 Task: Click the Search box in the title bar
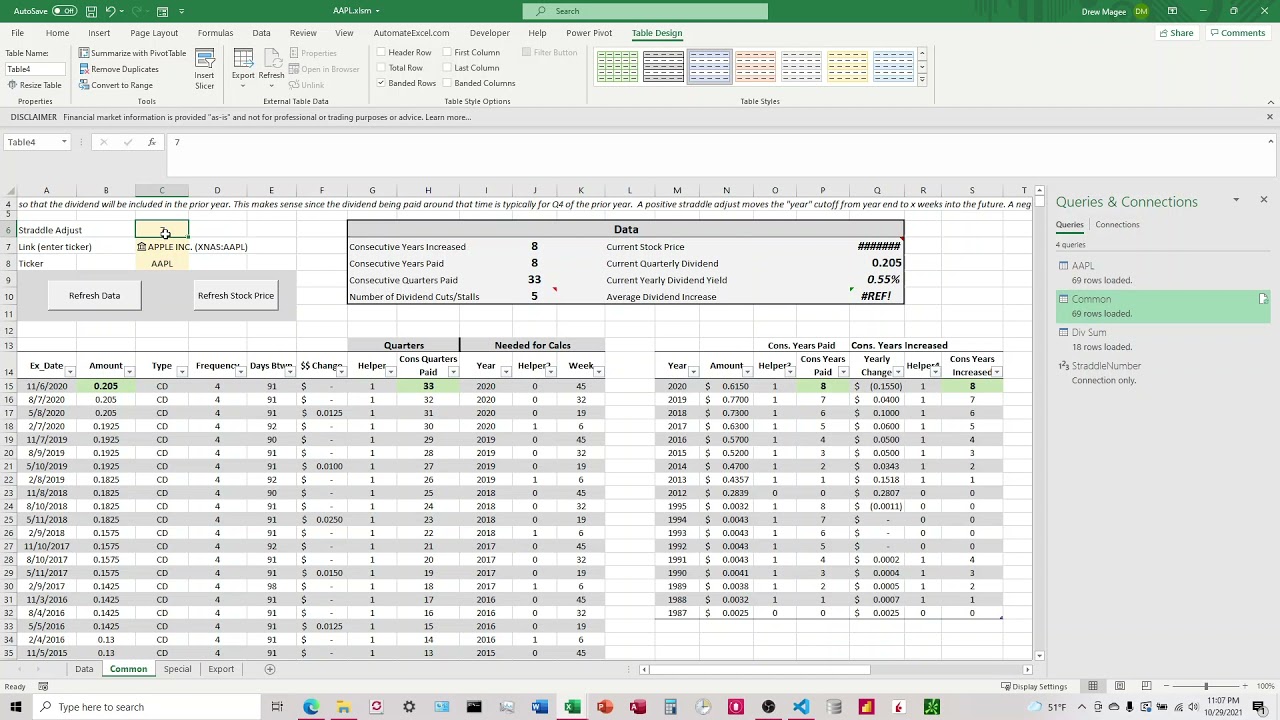pos(645,11)
